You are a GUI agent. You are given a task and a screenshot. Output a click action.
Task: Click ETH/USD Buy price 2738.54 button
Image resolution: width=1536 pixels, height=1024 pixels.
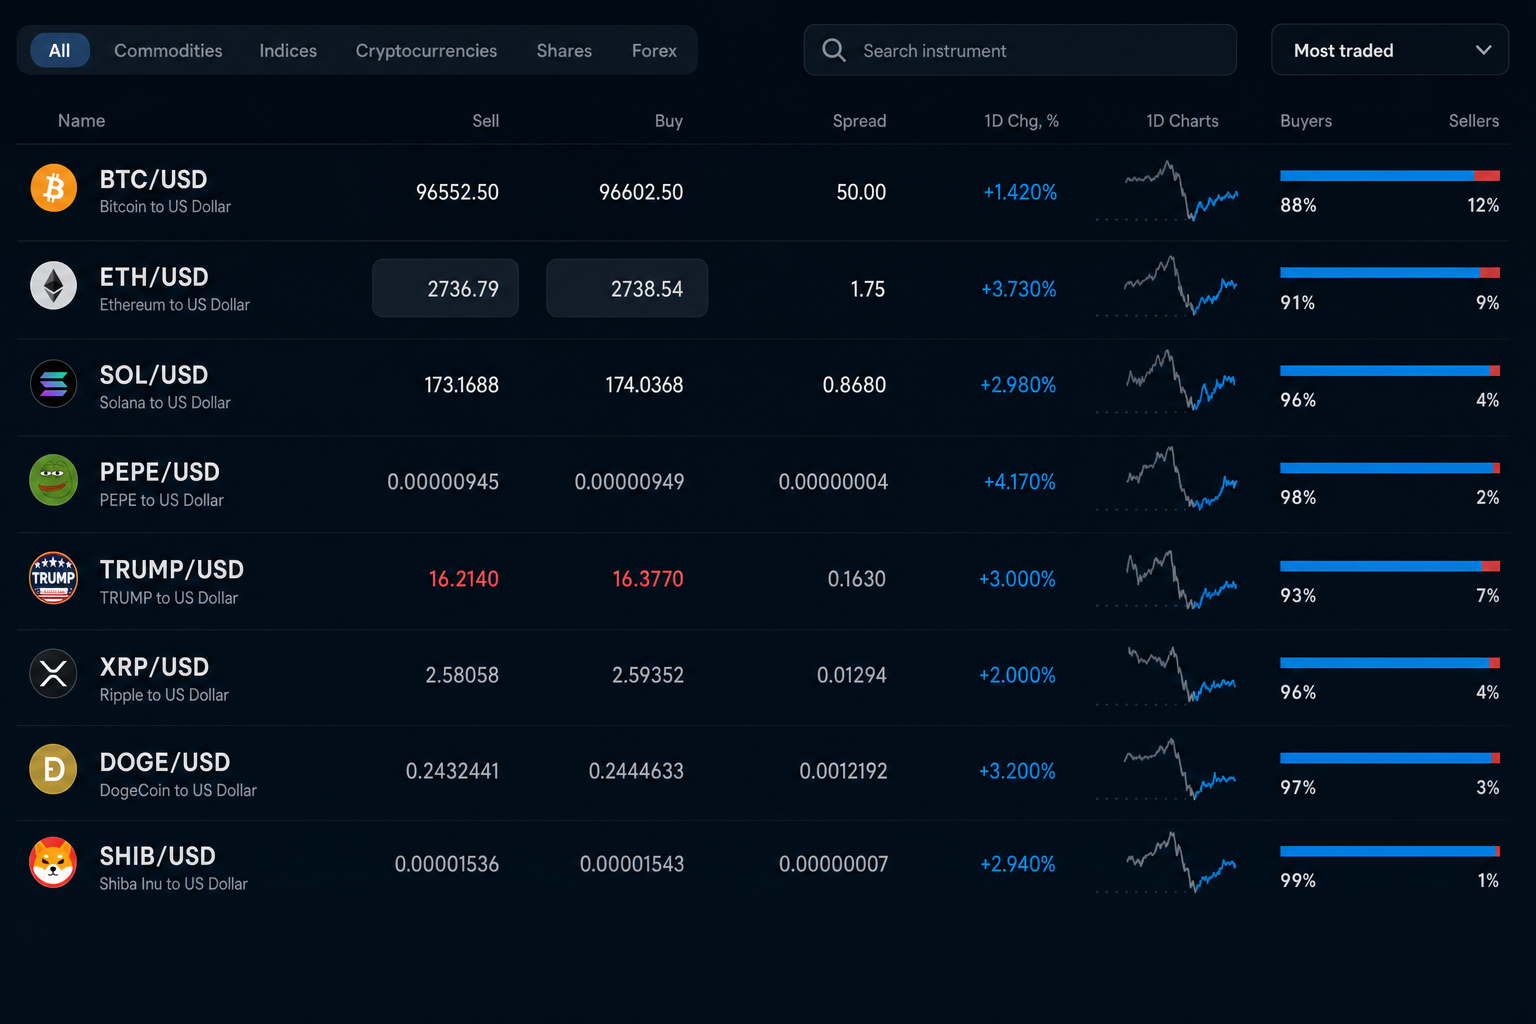click(627, 288)
